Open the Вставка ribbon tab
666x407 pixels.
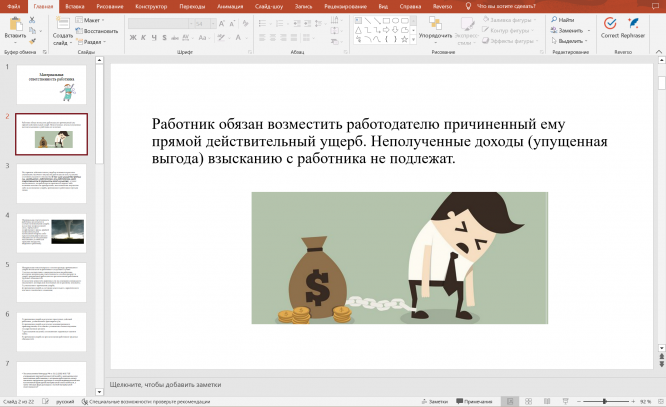click(x=75, y=5)
